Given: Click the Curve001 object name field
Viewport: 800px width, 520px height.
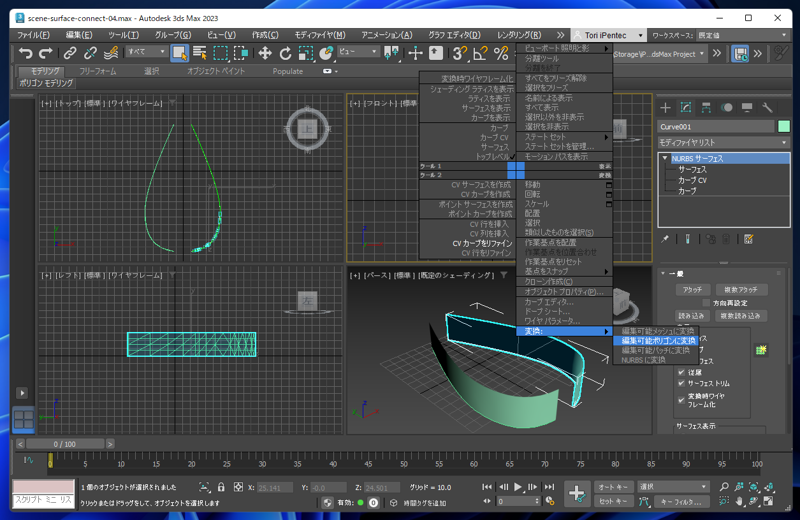Looking at the screenshot, I should [x=716, y=126].
